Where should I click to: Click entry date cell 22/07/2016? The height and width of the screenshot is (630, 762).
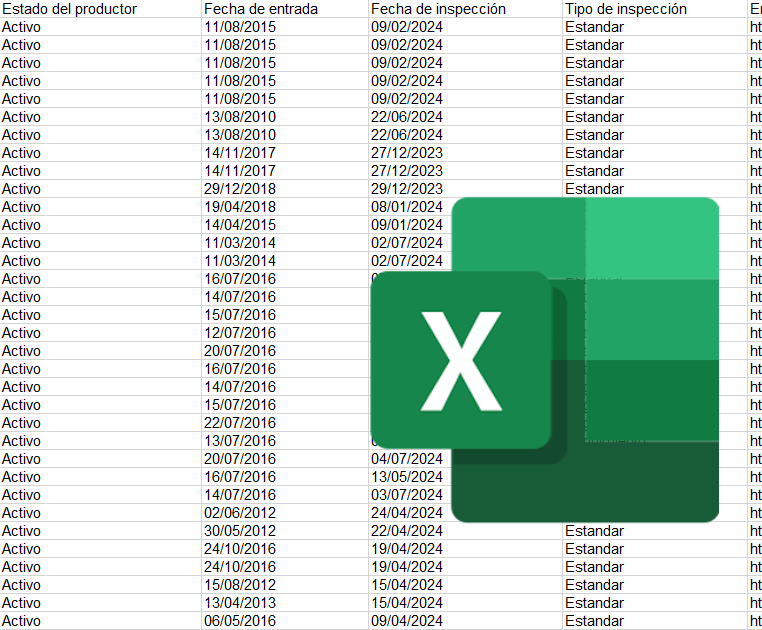coord(240,423)
